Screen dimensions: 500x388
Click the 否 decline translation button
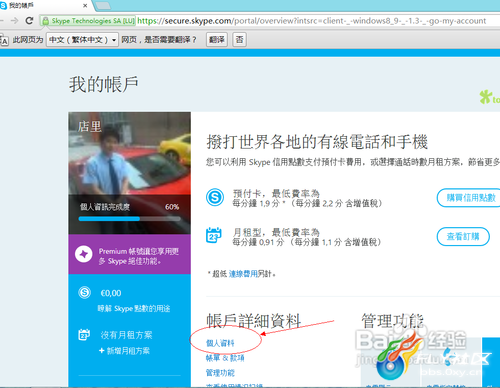click(239, 40)
